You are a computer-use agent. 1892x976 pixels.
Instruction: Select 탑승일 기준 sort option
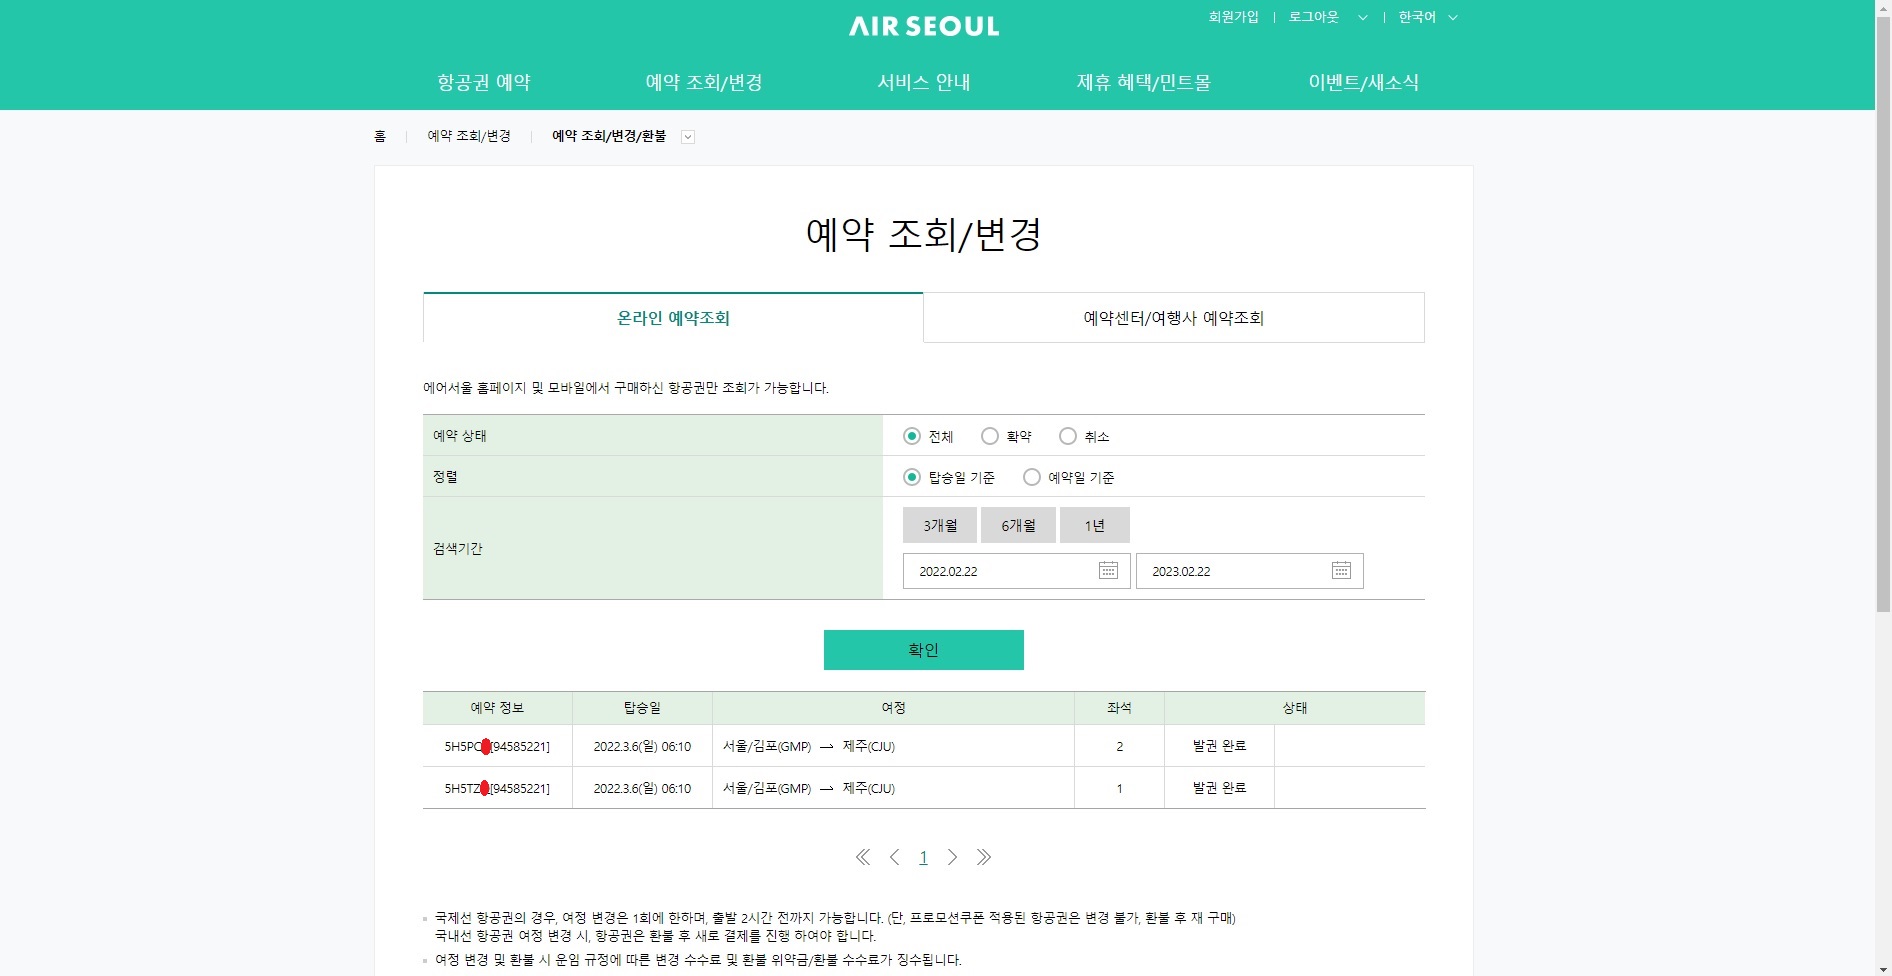911,477
